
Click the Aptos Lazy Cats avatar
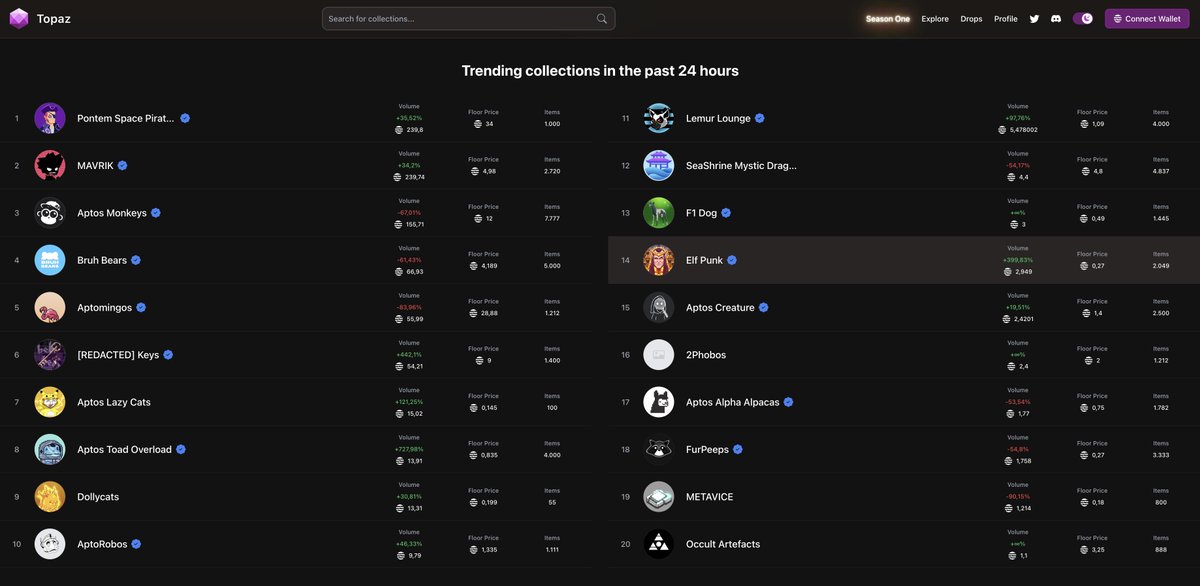click(x=50, y=402)
